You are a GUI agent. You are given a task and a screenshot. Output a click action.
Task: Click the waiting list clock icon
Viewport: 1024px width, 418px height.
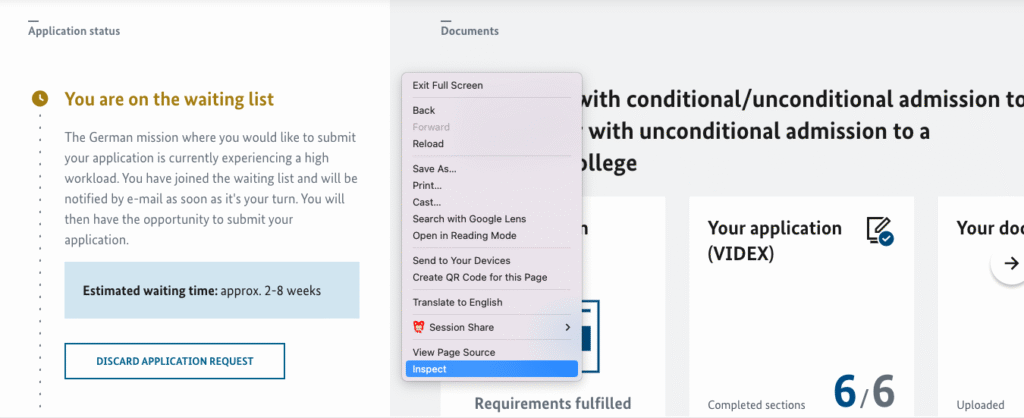pyautogui.click(x=40, y=99)
